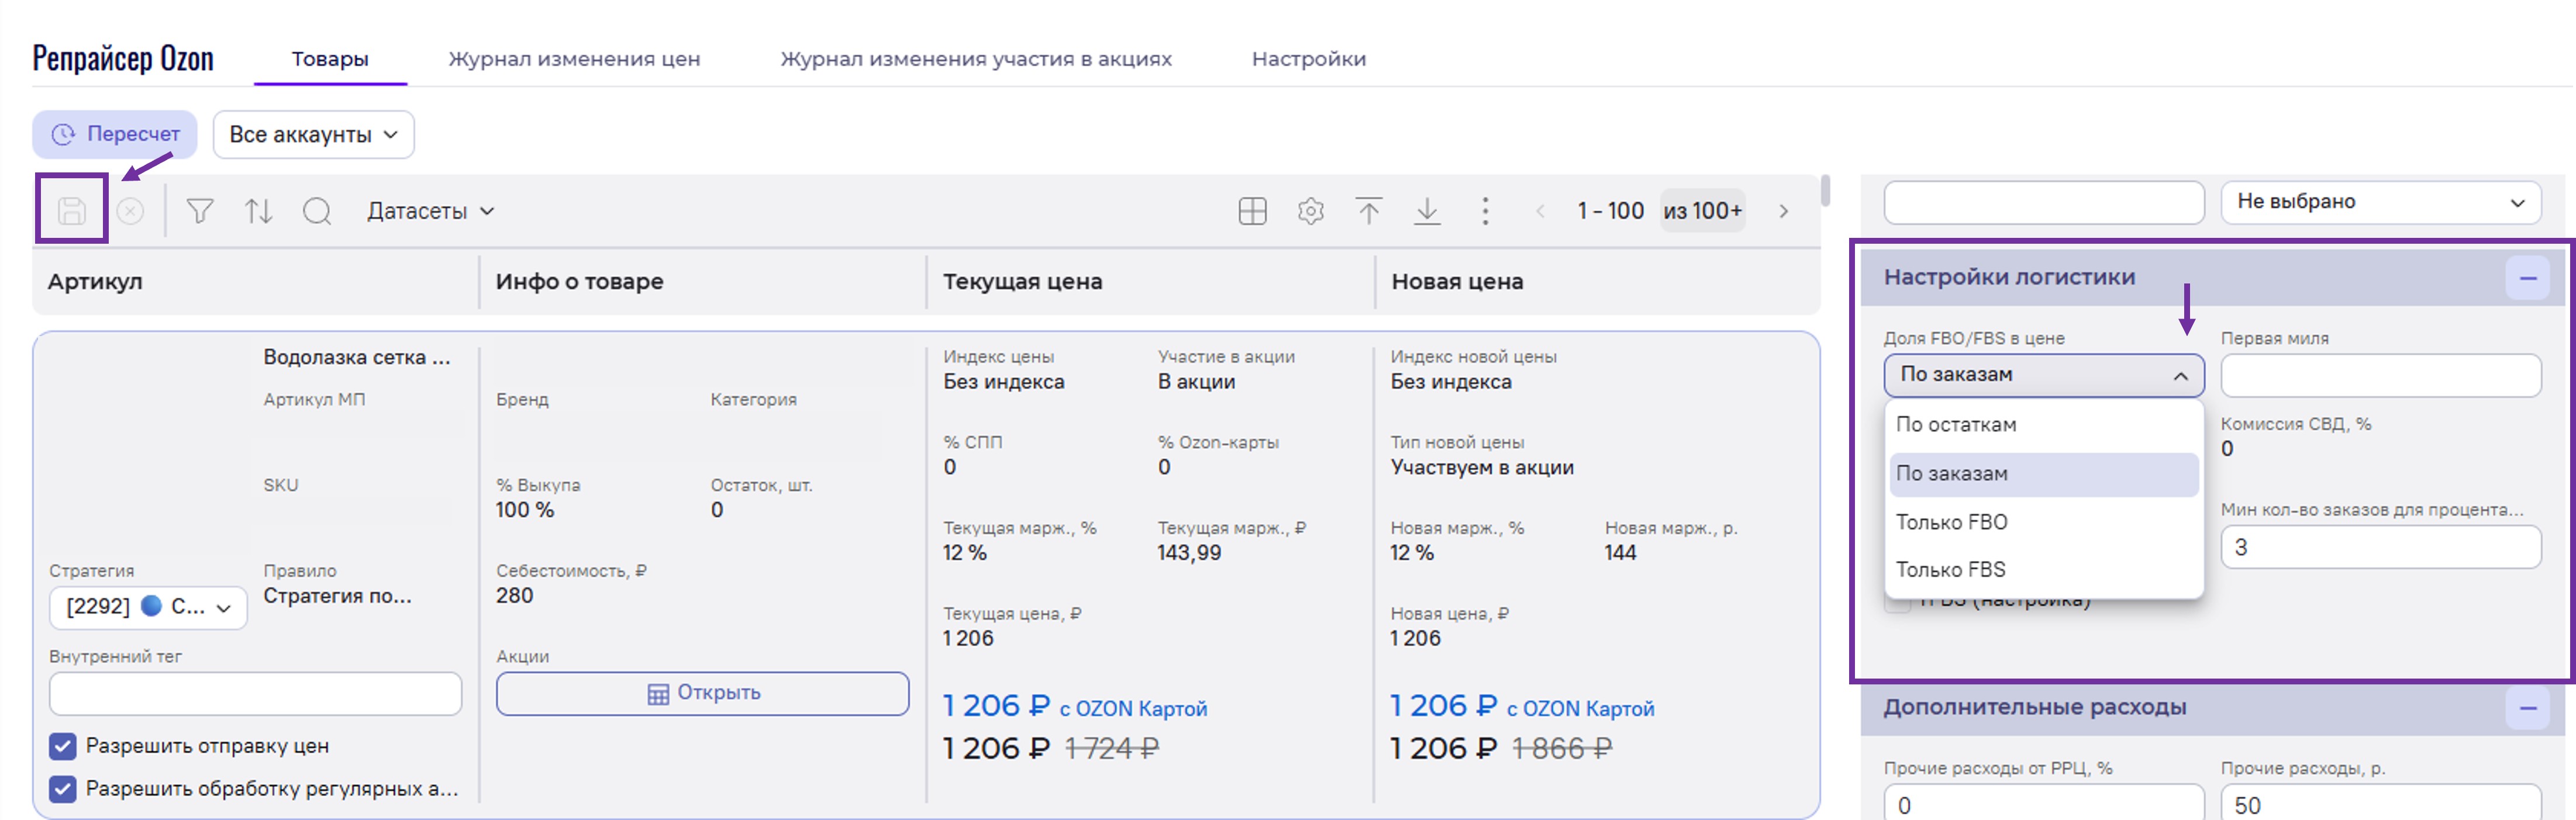Uncheck 'Разрешить отправку цен' checkbox
The image size is (2576, 820).
coord(63,746)
